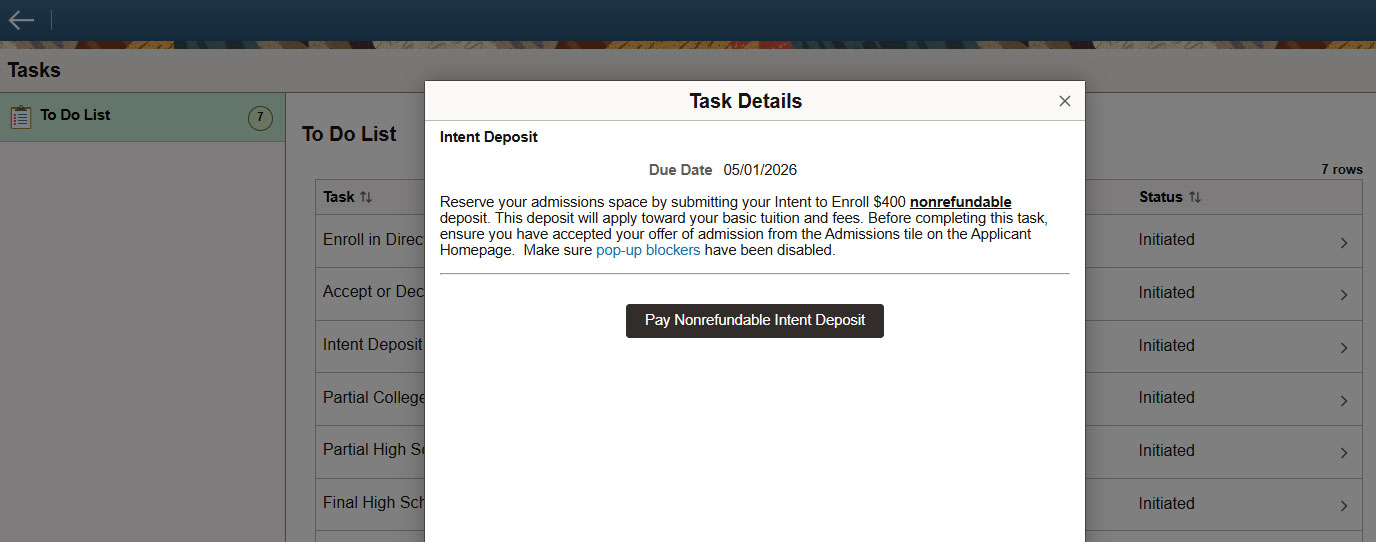
Task: Close the Task Details dialog
Action: 1064,101
